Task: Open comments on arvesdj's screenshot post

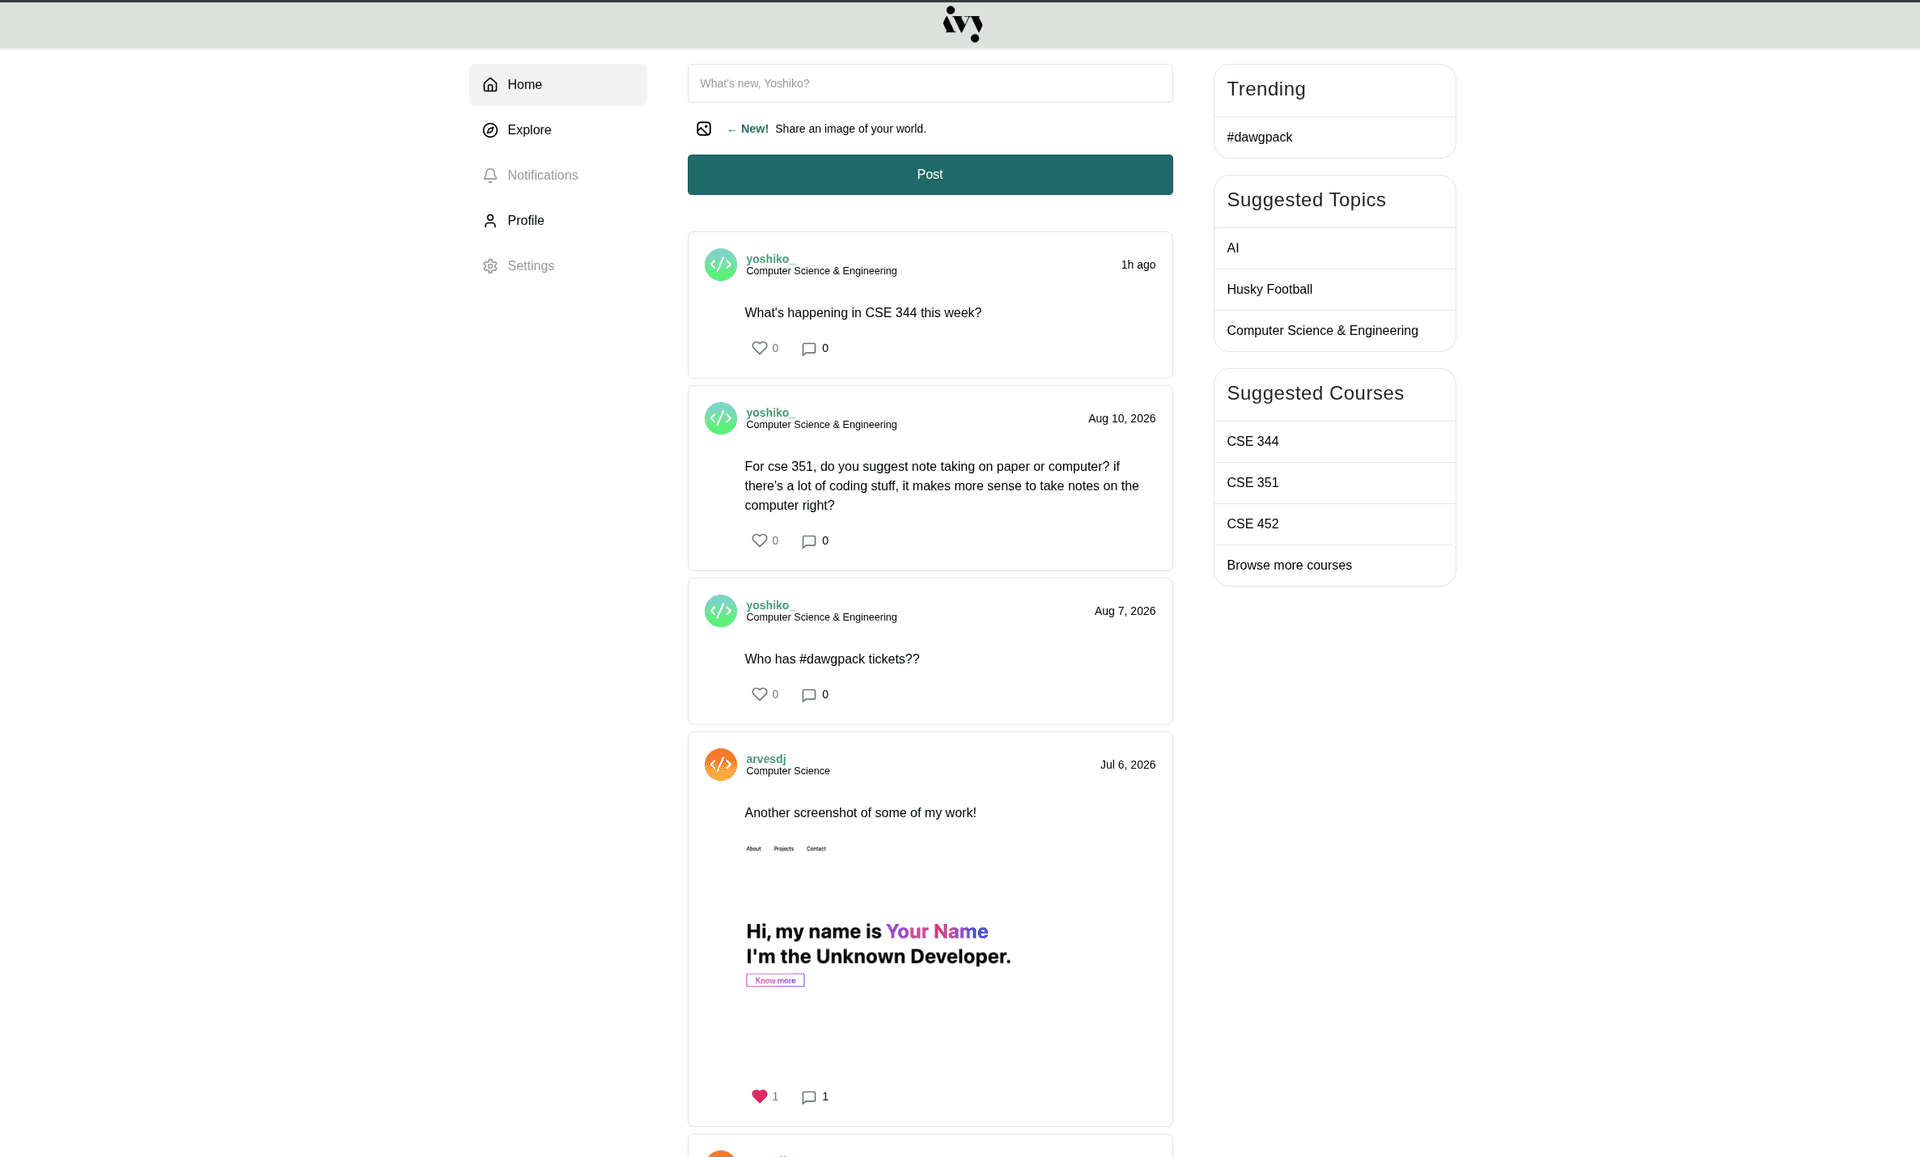Action: (809, 1097)
